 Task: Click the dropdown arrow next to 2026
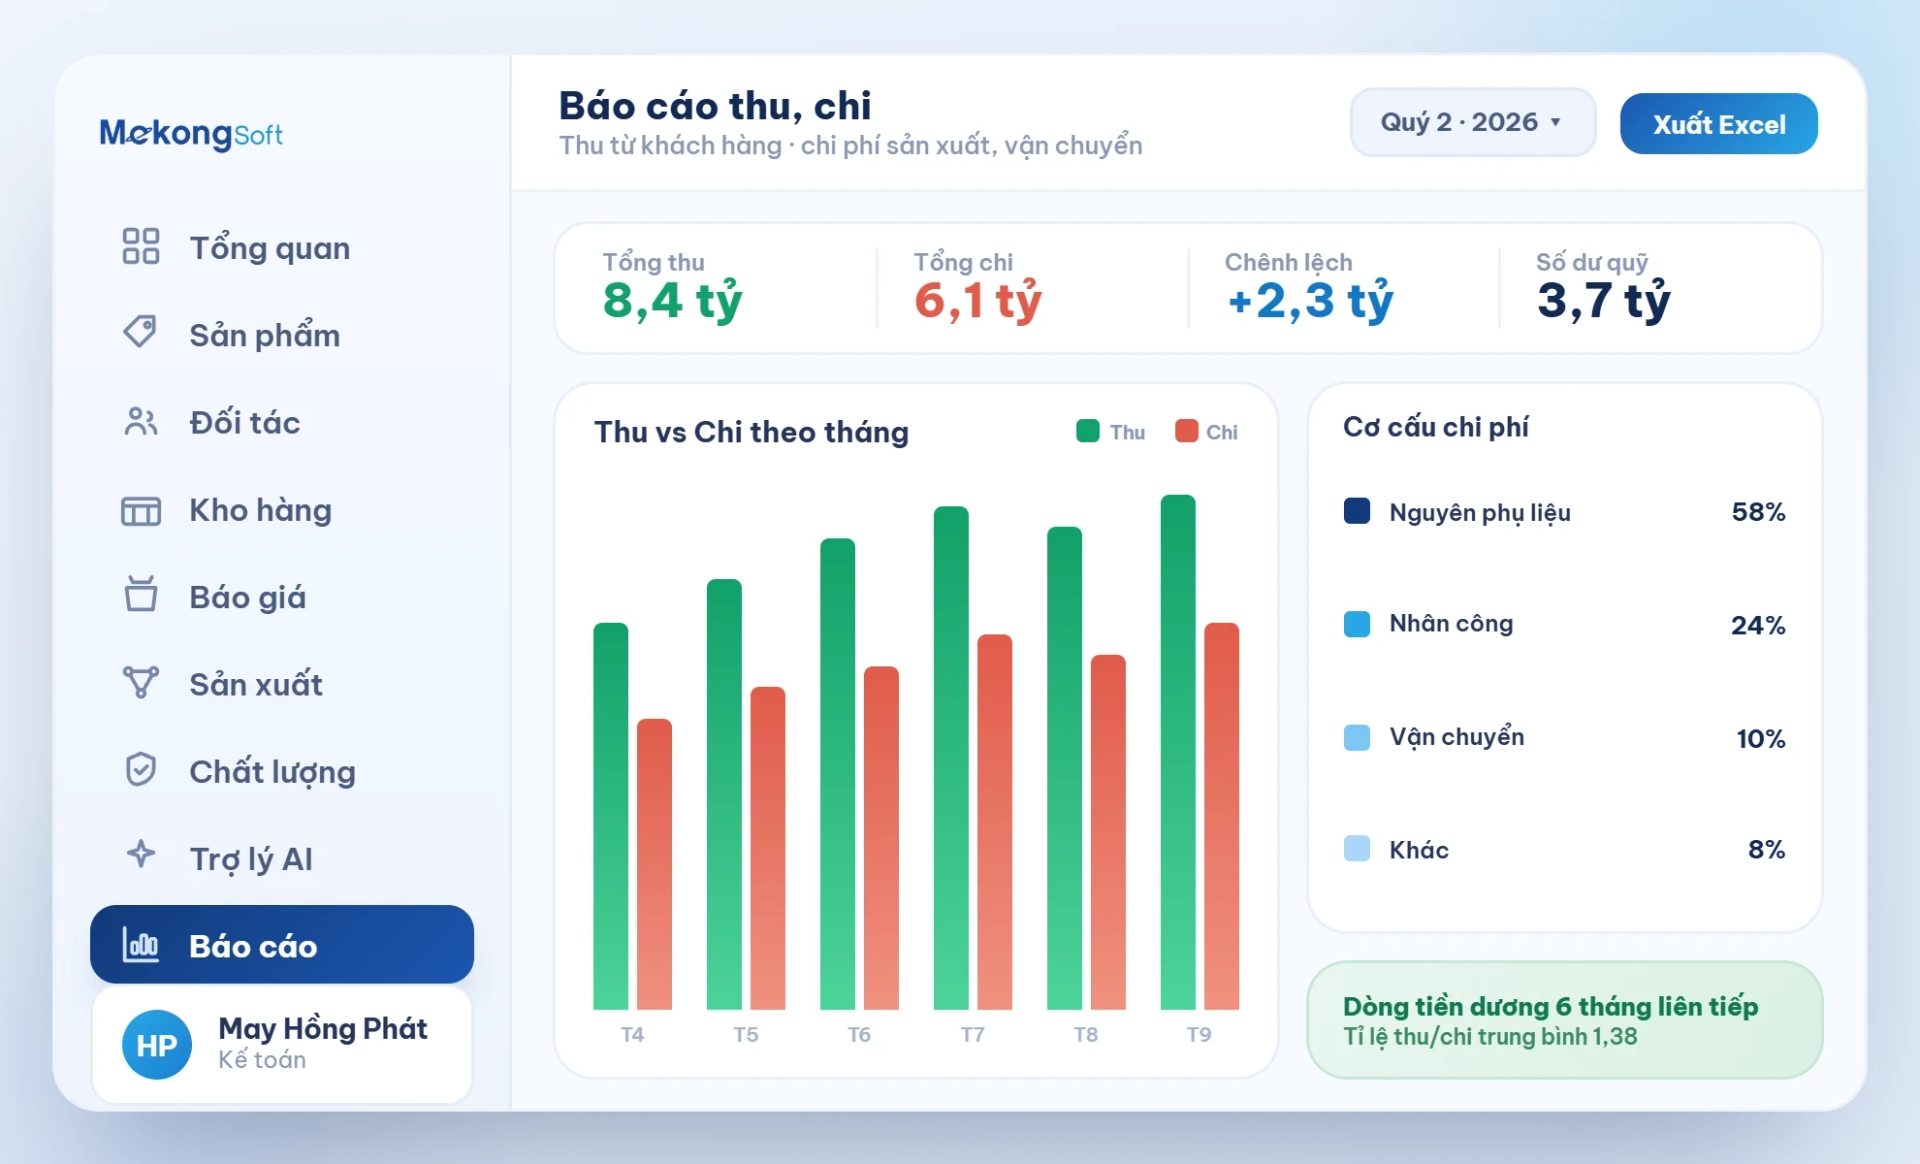(x=1555, y=122)
